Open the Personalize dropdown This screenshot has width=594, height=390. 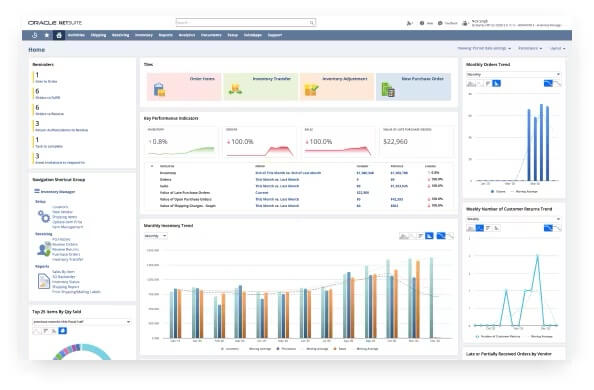pyautogui.click(x=530, y=49)
